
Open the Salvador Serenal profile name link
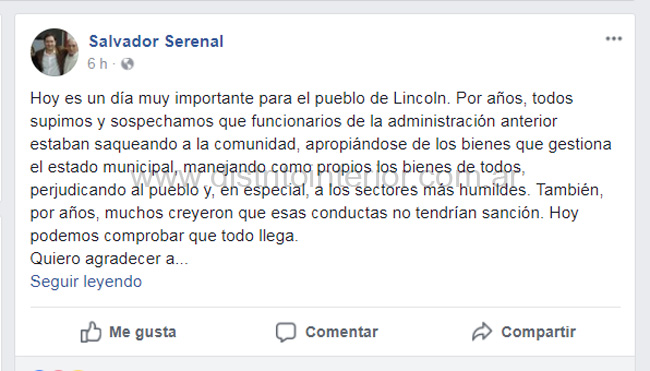[156, 41]
